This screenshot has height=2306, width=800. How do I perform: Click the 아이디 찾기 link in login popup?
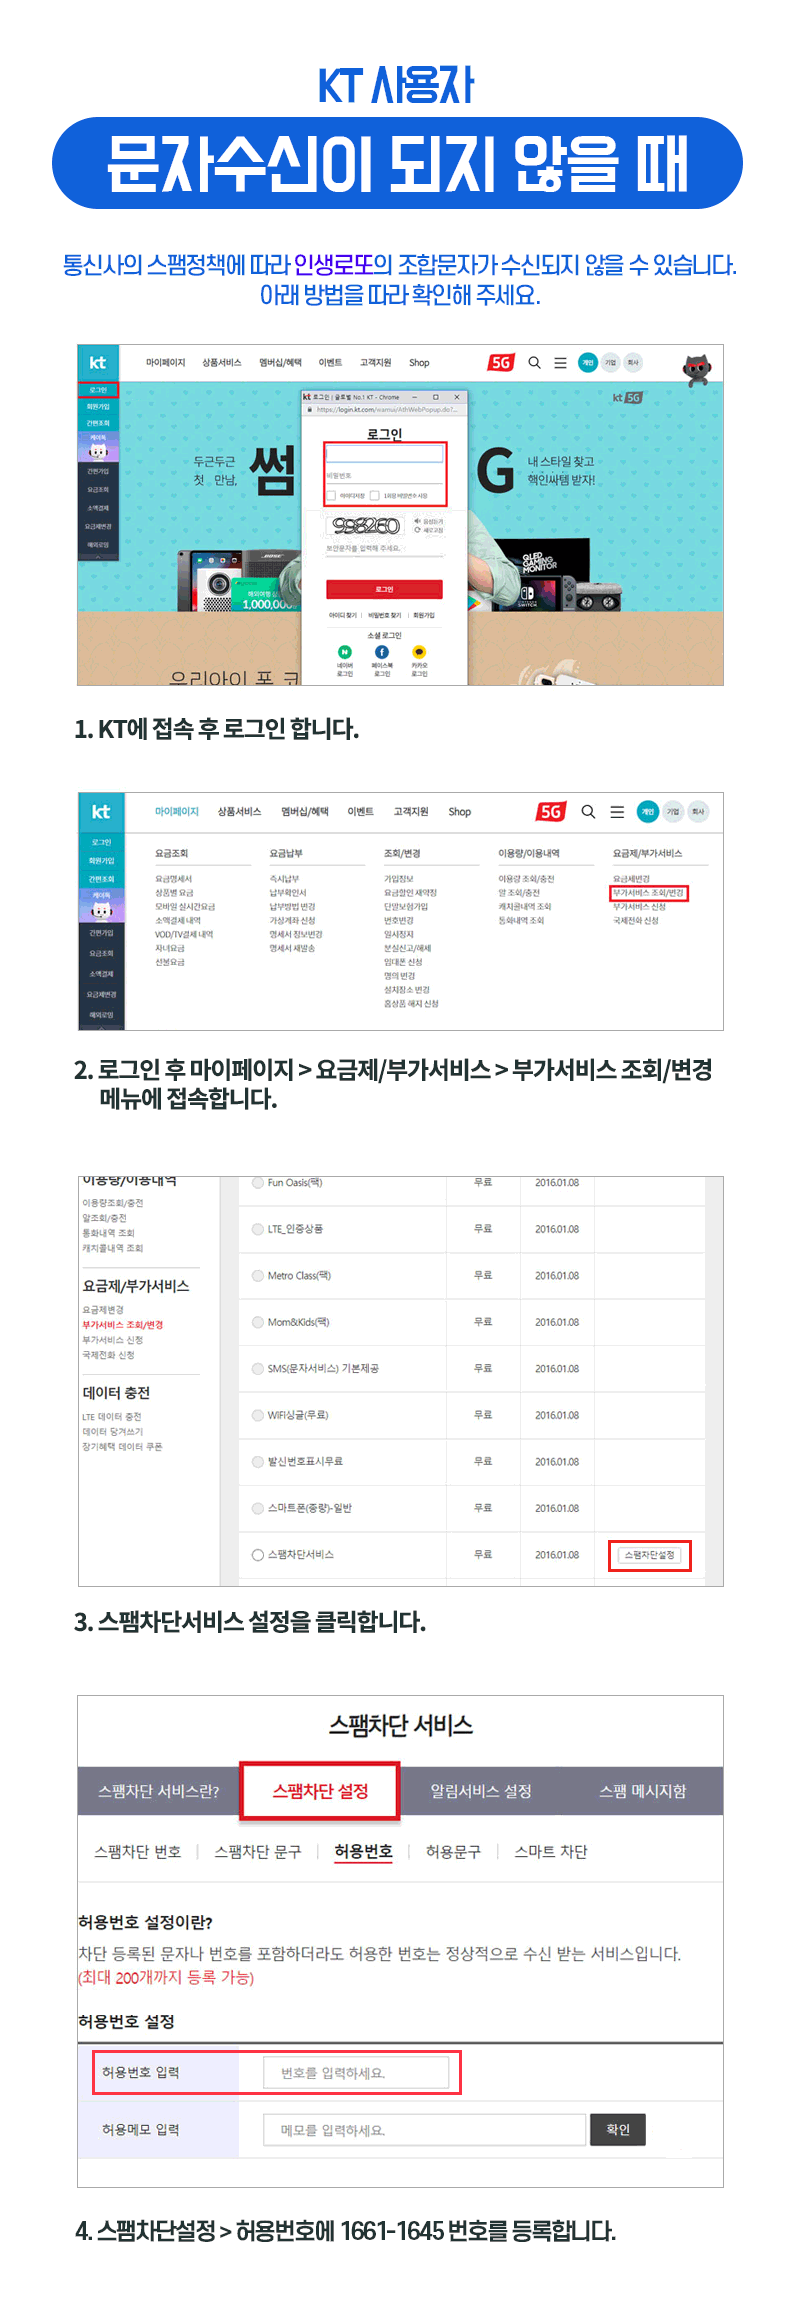343,616
